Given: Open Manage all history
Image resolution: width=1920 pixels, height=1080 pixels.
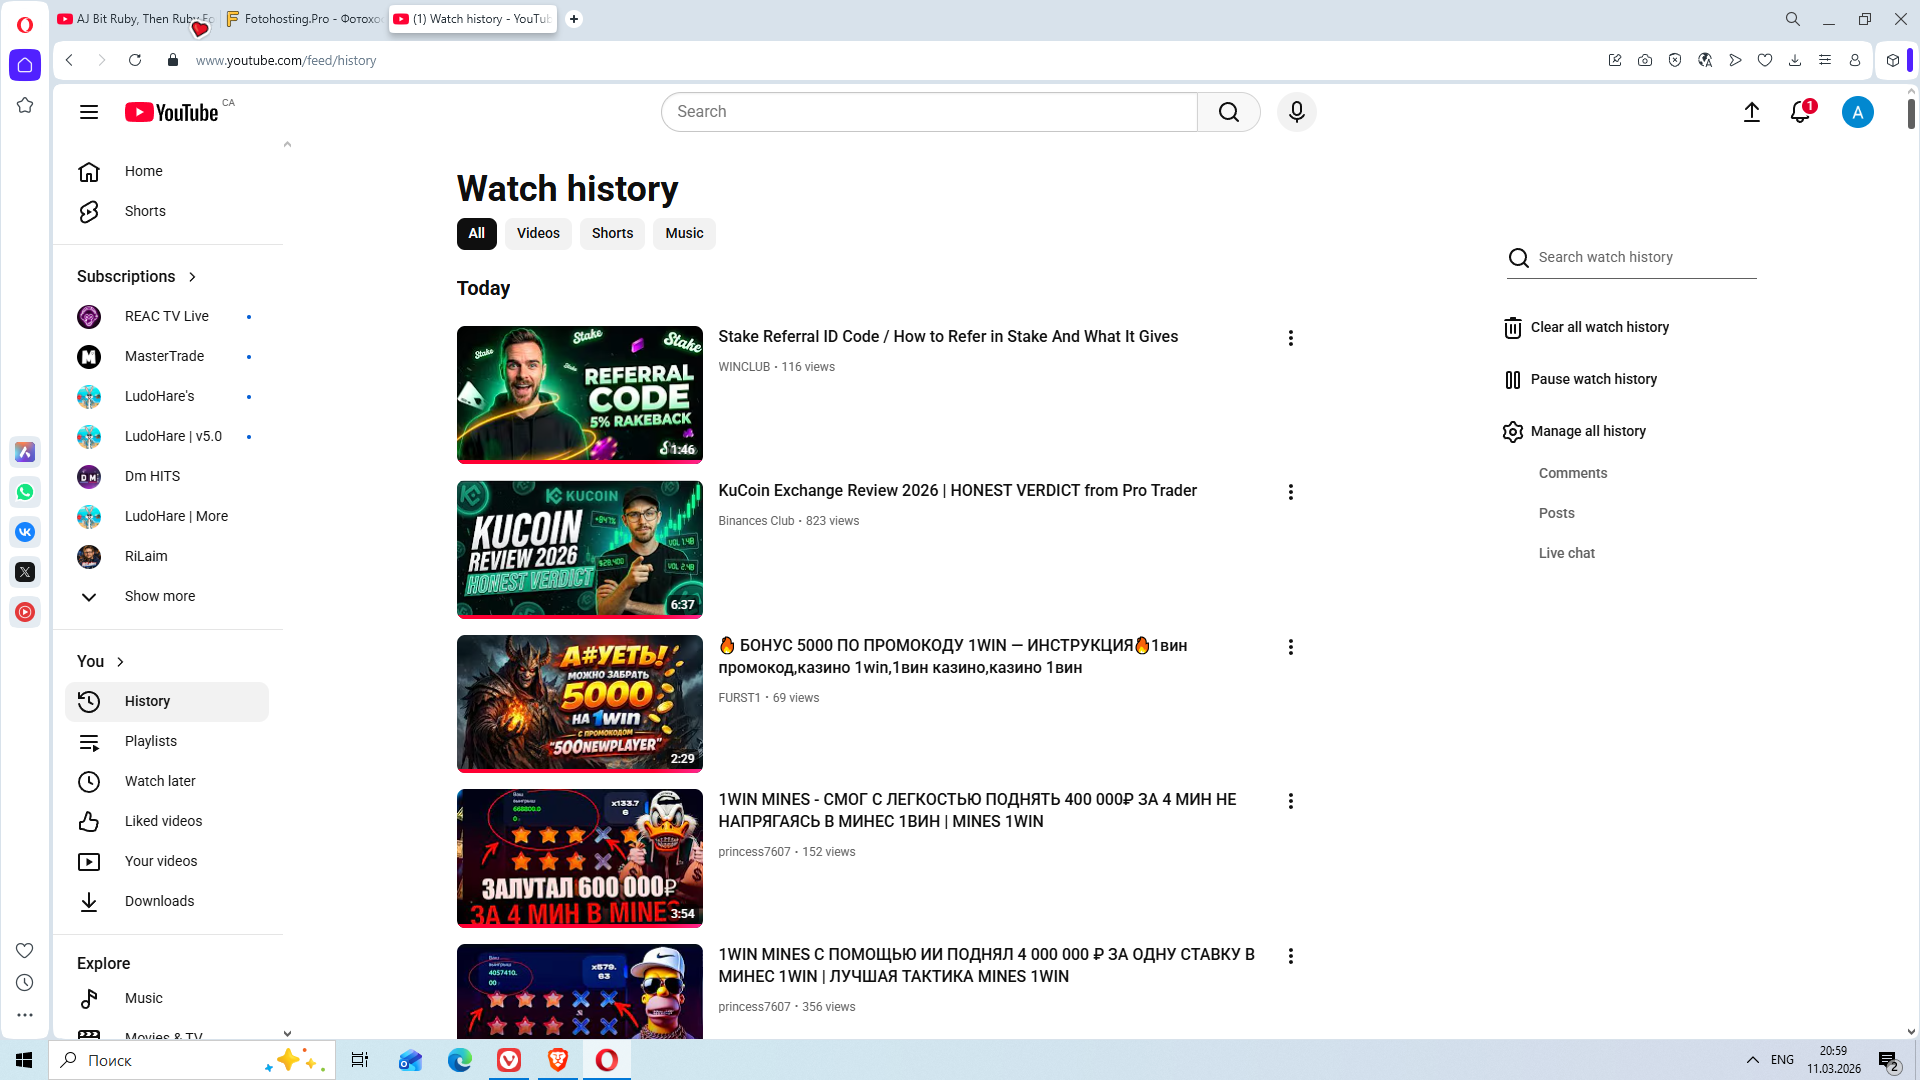Looking at the screenshot, I should 1587,431.
